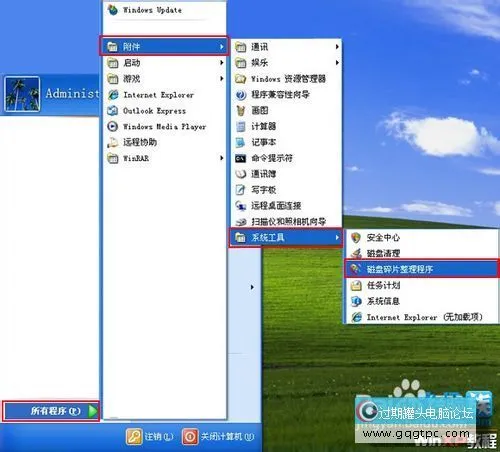The image size is (500, 452).
Task: Click the 启动 folder icon
Action: tap(113, 63)
